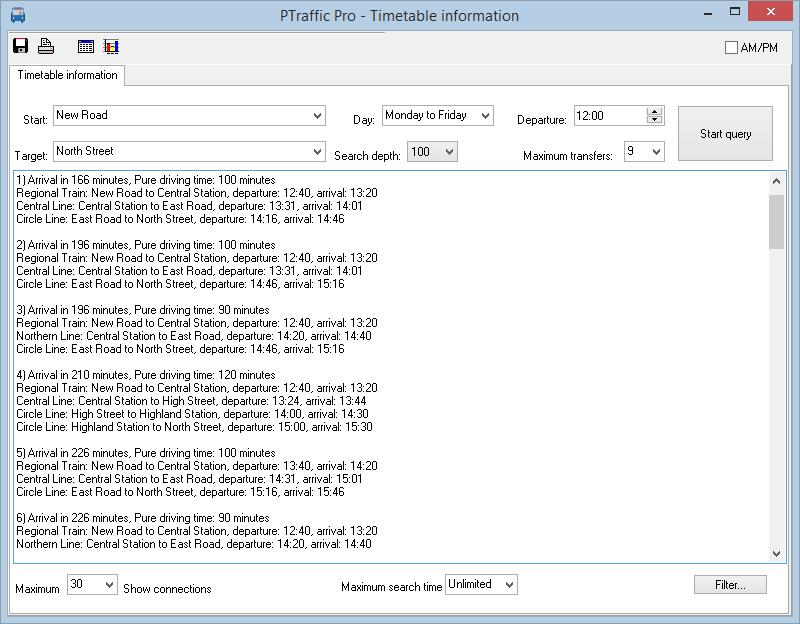Click Regional Train line departing 13:40
This screenshot has height=624, width=800.
pyautogui.click(x=197, y=466)
